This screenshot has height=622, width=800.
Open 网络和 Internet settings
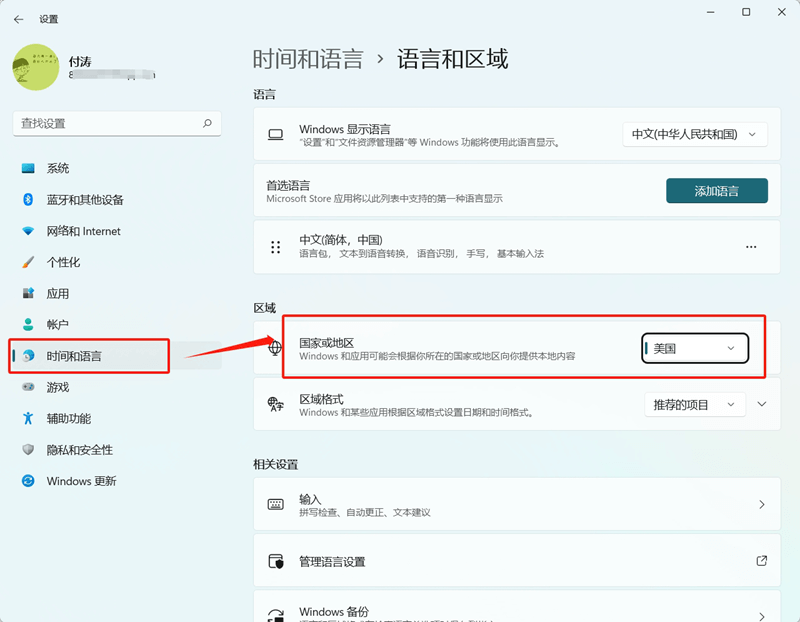117,231
